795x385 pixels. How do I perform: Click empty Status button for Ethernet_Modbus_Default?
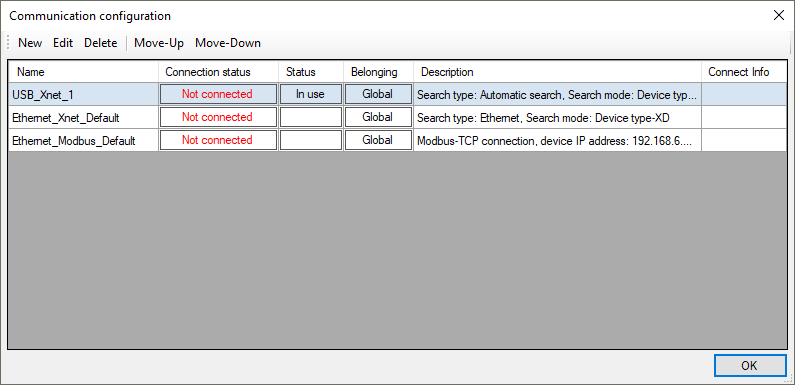tap(311, 141)
